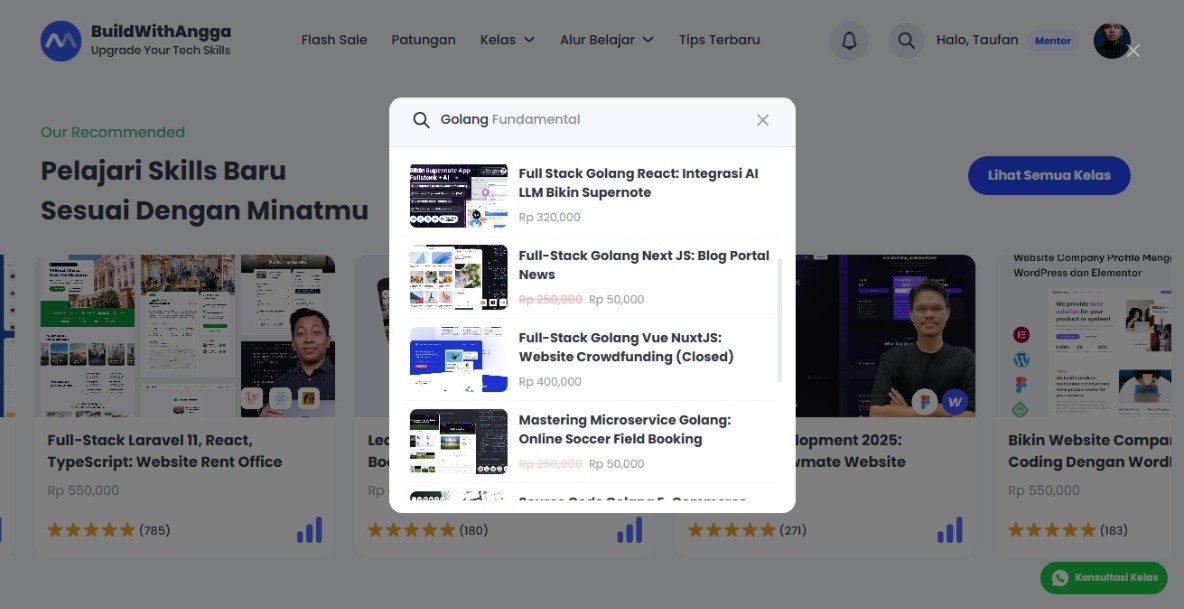Viewport: 1184px width, 609px height.
Task: Click the green diamond icon on the rightmost card
Action: [1021, 409]
